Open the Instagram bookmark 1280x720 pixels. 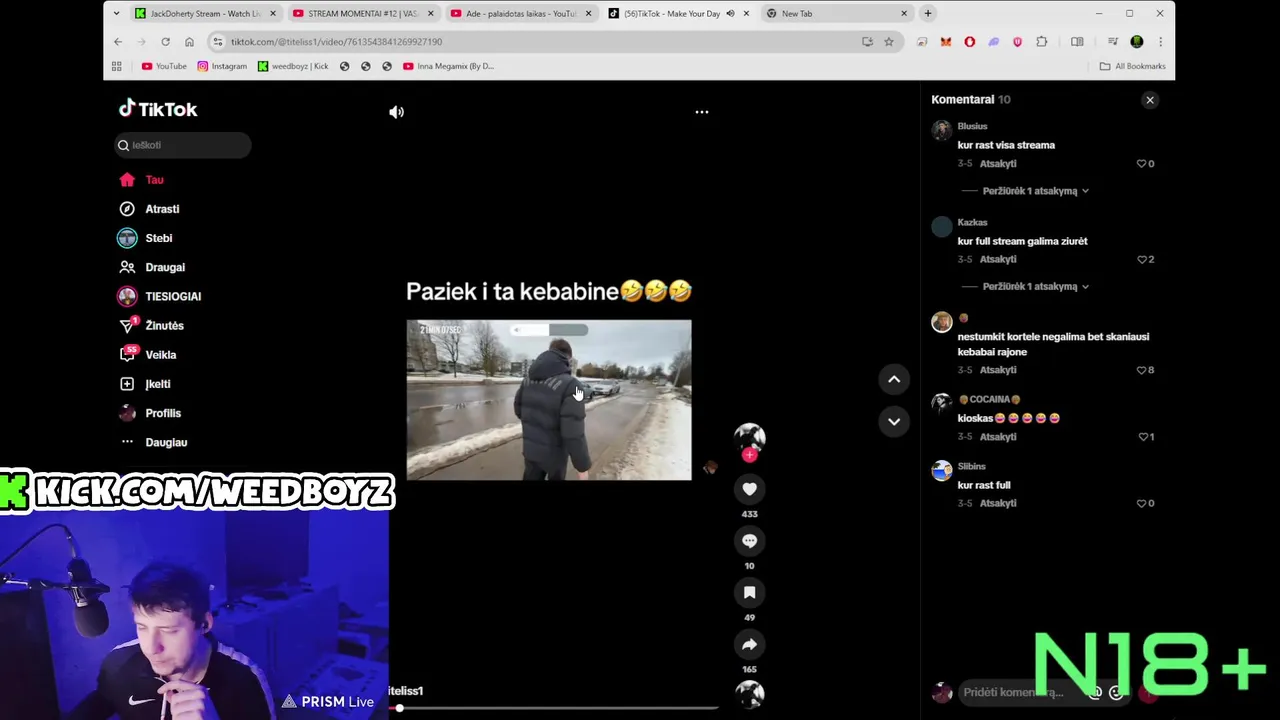(222, 66)
